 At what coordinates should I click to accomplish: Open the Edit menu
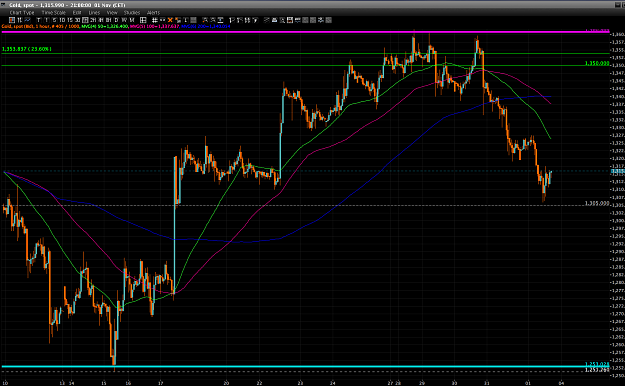pos(77,13)
